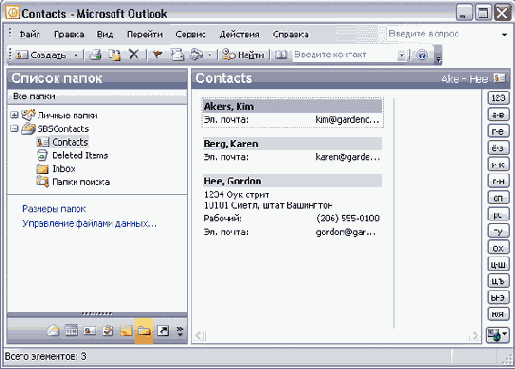Screen dimensions: 515x369
Task: Open the Действия menu
Action: click(239, 34)
